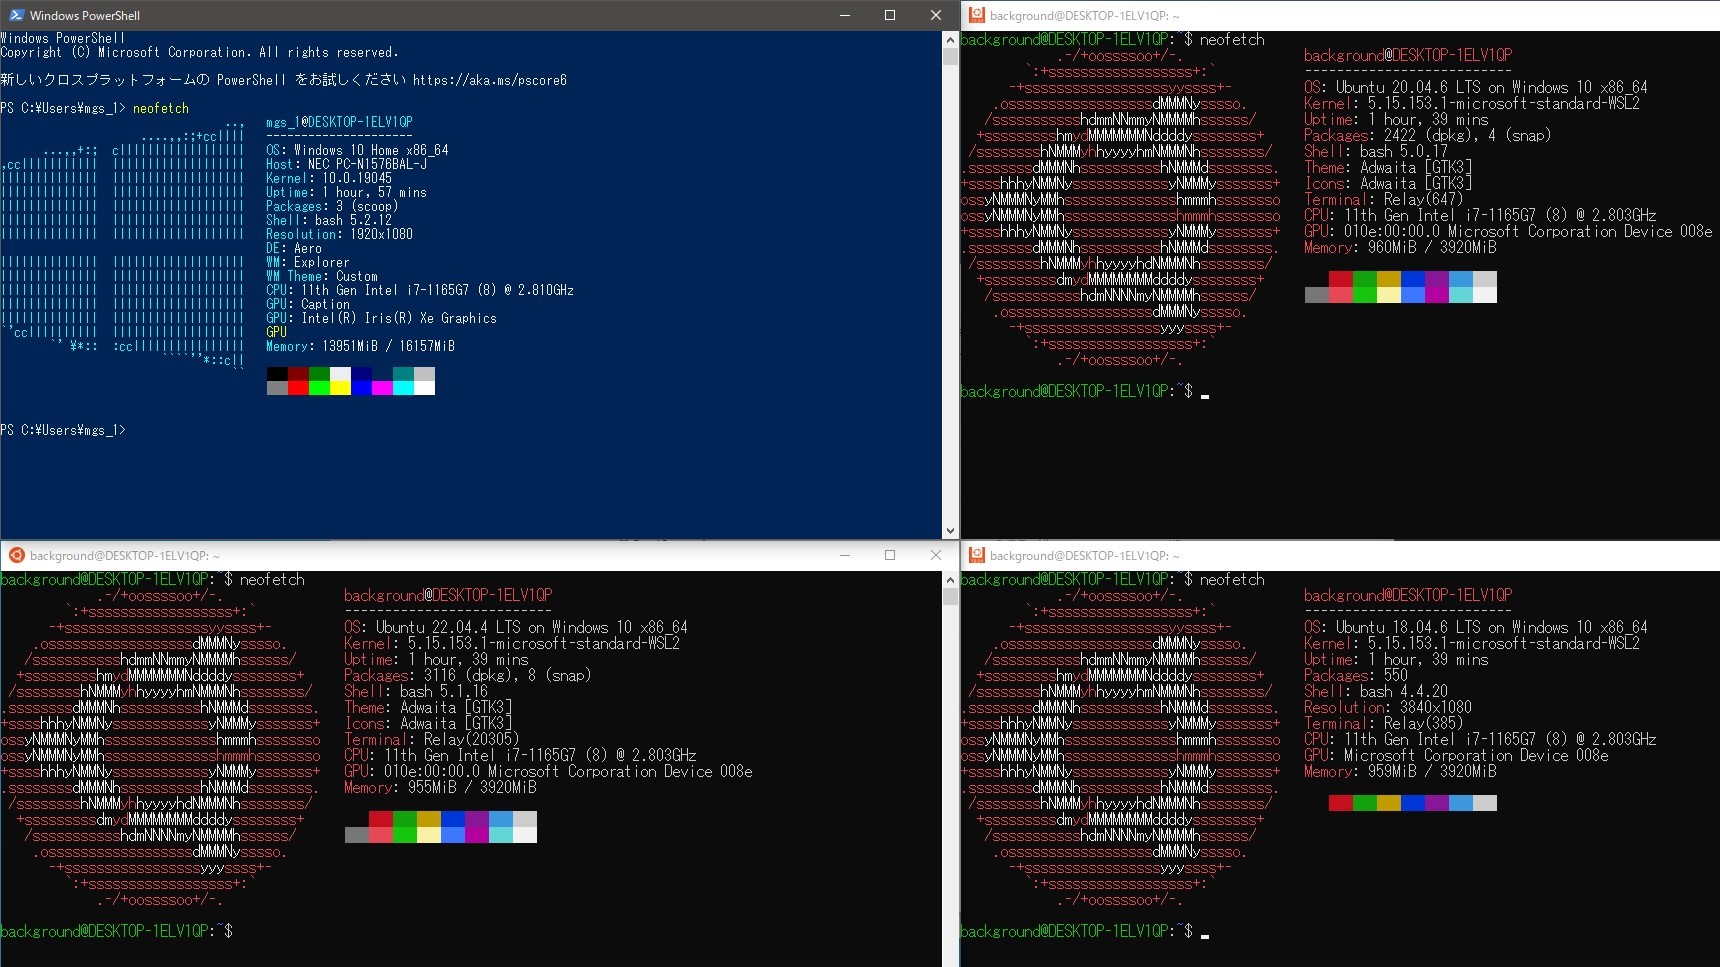The image size is (1720, 967).
Task: Click the scroll-up arrow in the PowerShell window
Action: pos(948,39)
